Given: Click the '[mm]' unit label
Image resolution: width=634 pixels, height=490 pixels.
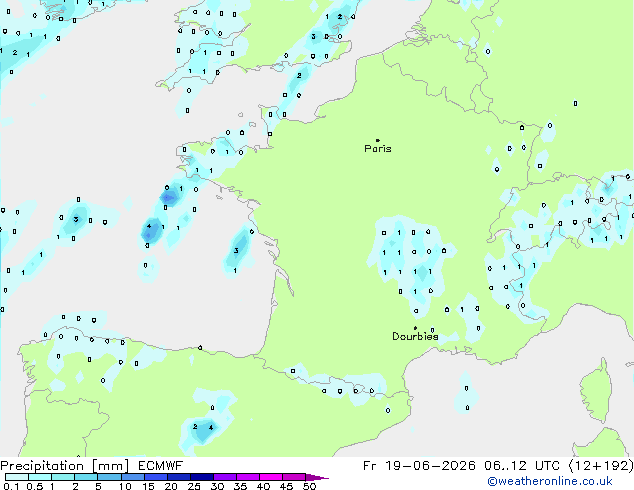Looking at the screenshot, I should point(110,466).
